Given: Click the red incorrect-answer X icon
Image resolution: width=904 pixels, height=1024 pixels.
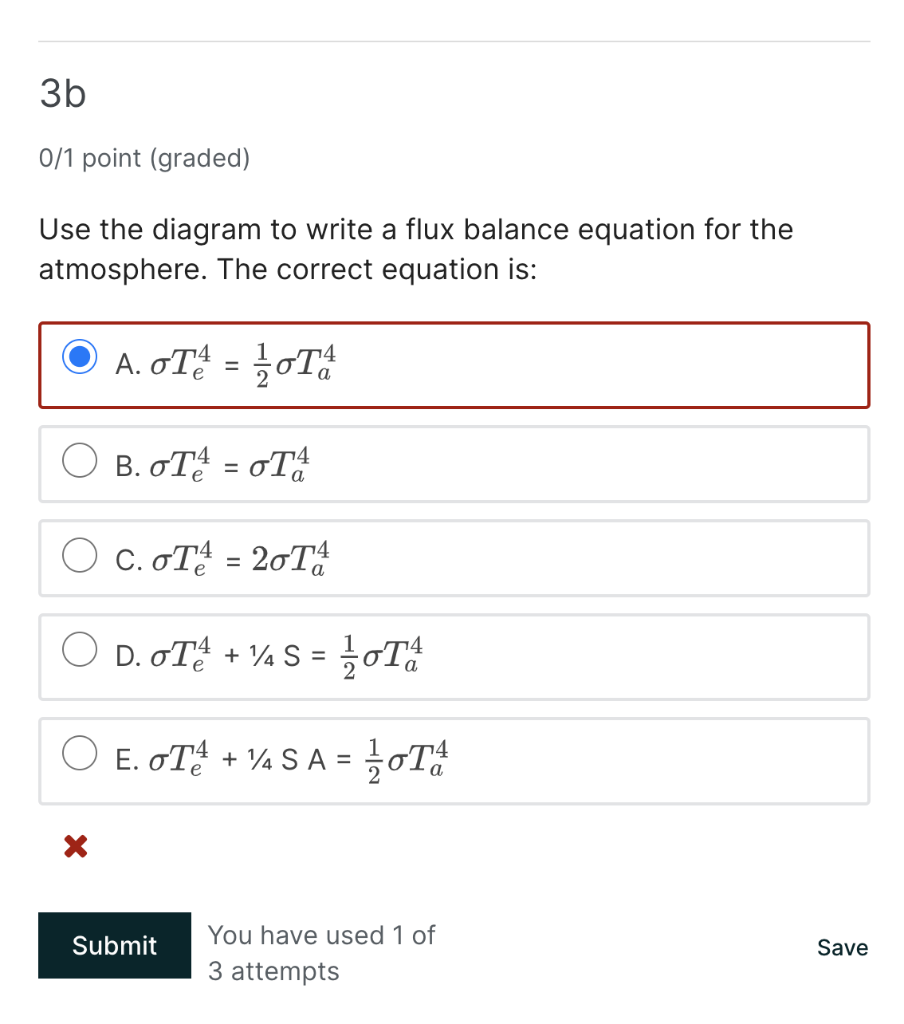Looking at the screenshot, I should tap(73, 846).
